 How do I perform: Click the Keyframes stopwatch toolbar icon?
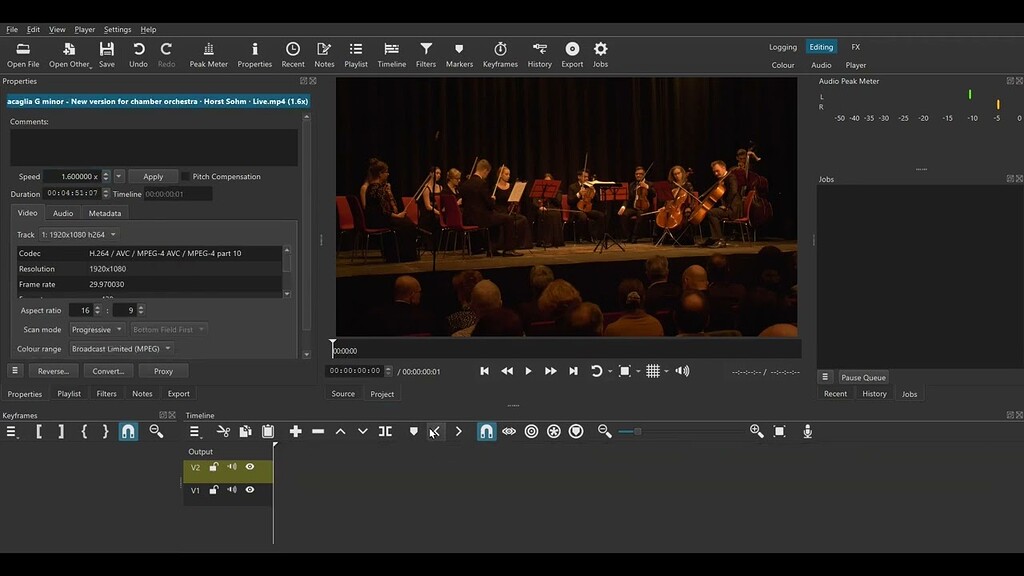(x=500, y=54)
